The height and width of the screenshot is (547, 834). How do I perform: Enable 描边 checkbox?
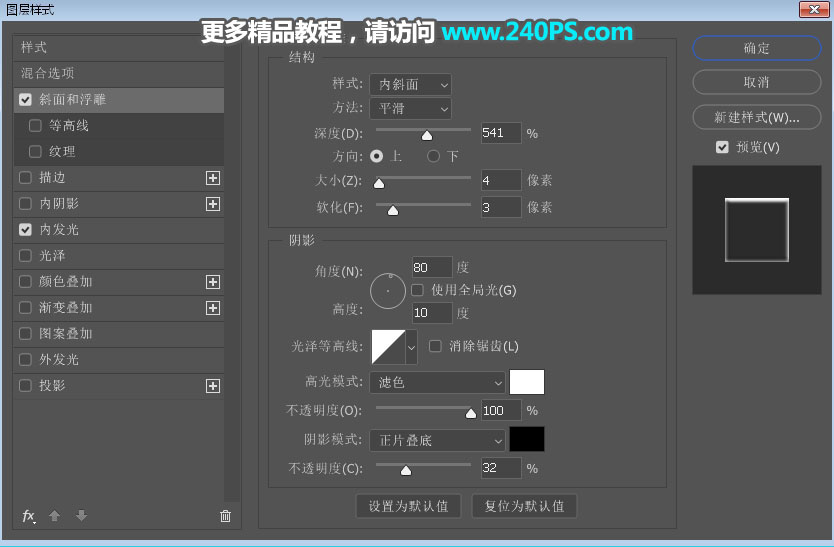click(x=25, y=178)
